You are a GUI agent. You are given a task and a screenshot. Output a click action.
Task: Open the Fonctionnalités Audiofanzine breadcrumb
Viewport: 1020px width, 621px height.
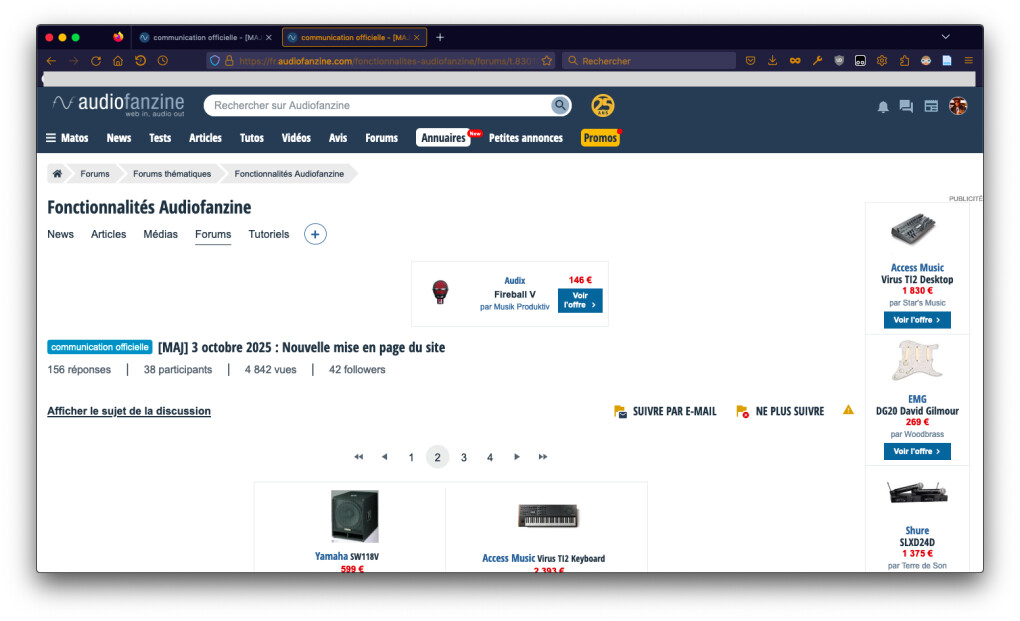tap(289, 174)
